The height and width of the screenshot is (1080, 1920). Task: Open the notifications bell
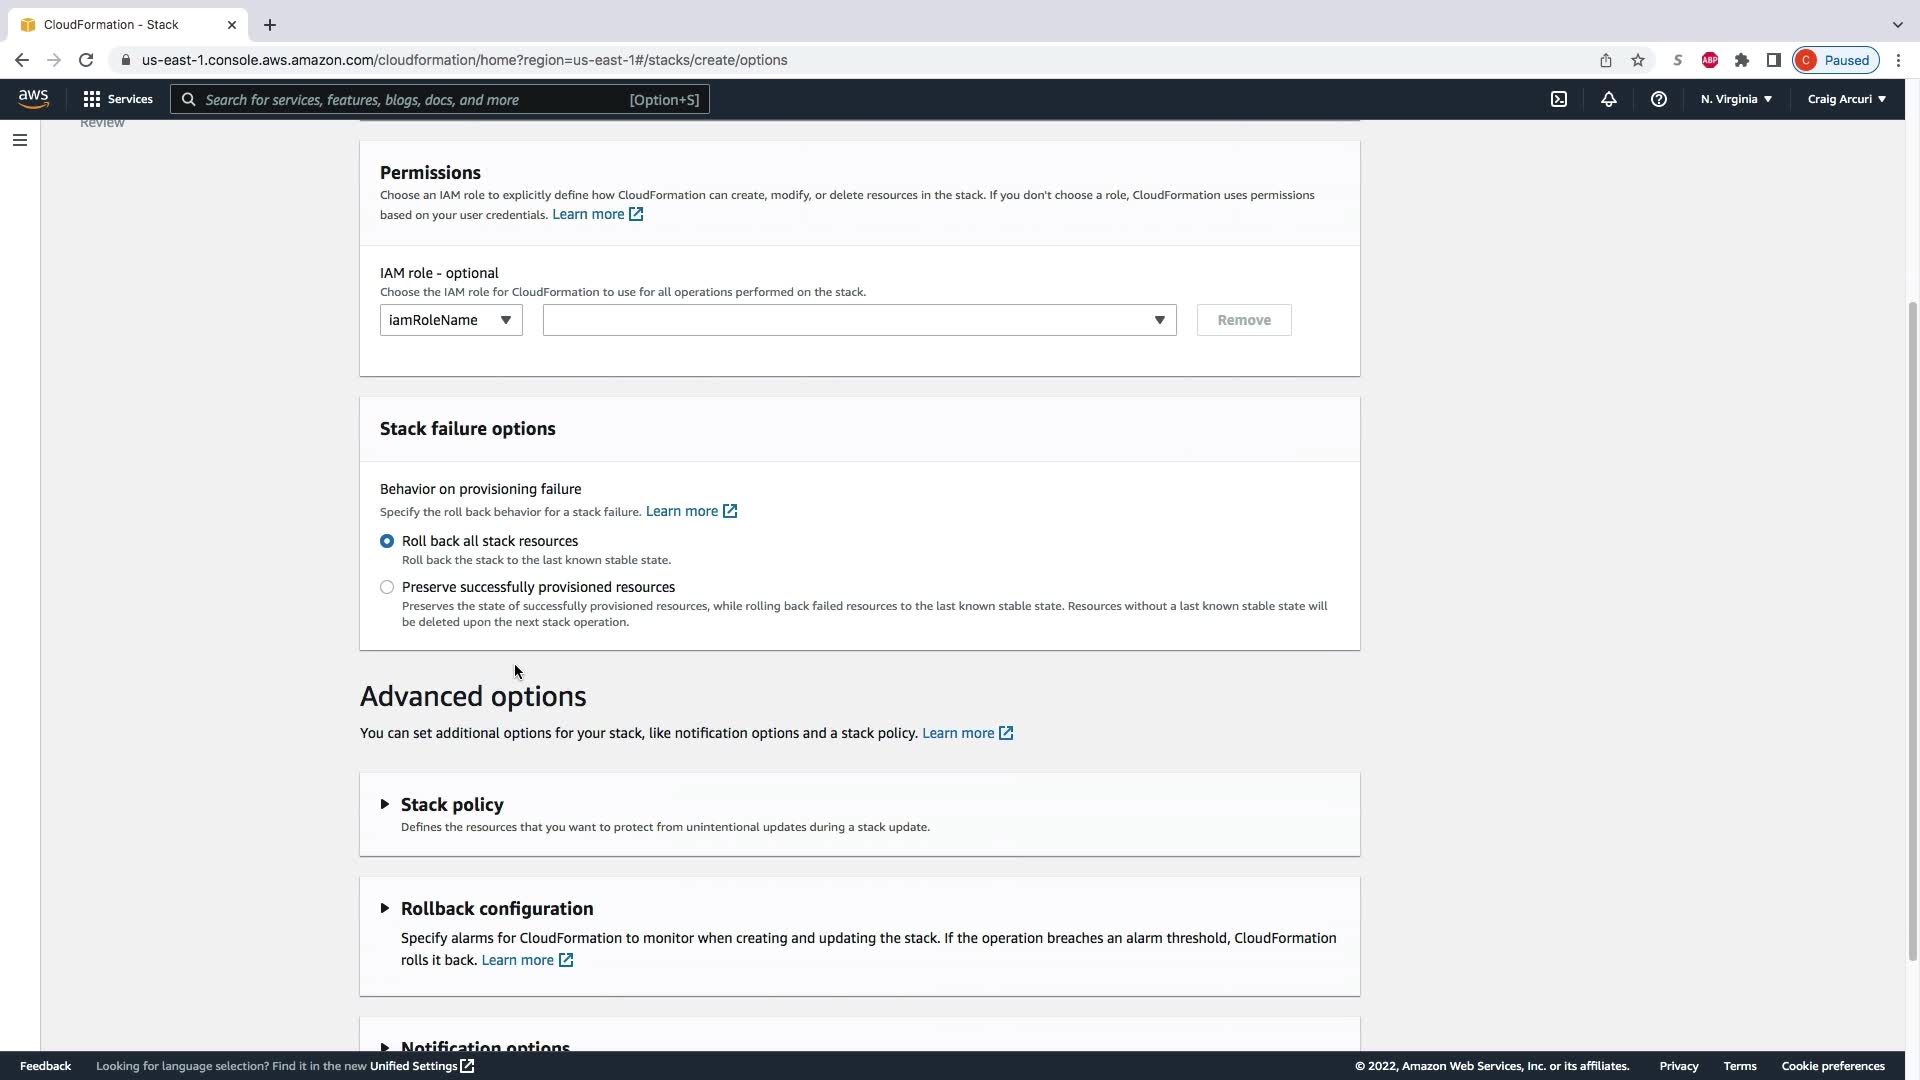click(1609, 99)
